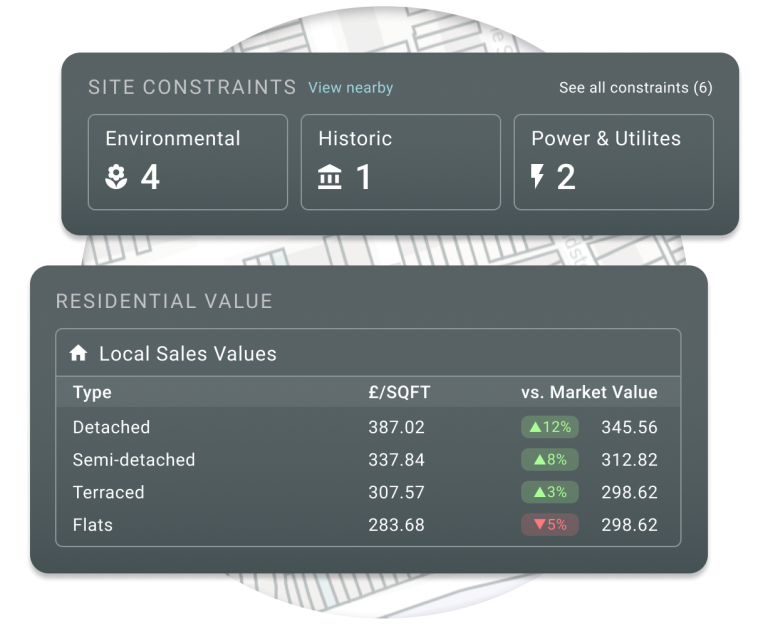Click the Environmental flower icon

[117, 178]
